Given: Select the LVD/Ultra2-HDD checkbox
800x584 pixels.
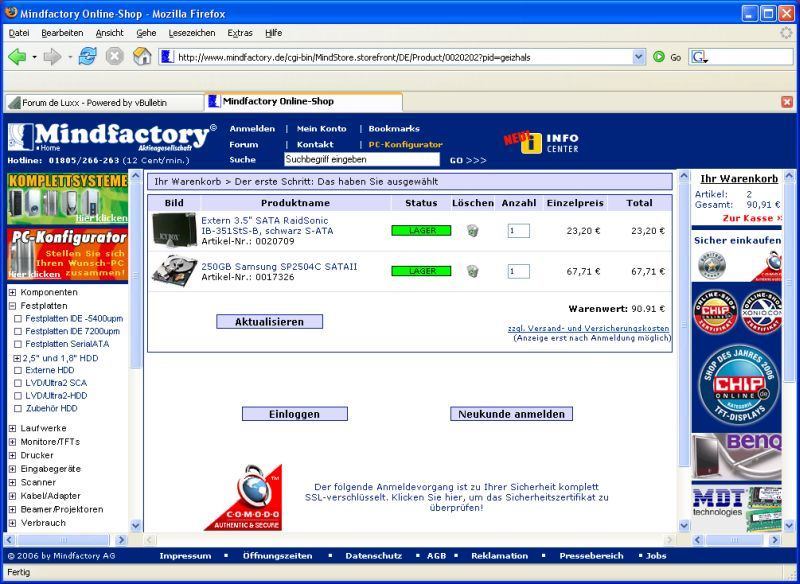Looking at the screenshot, I should coord(18,396).
